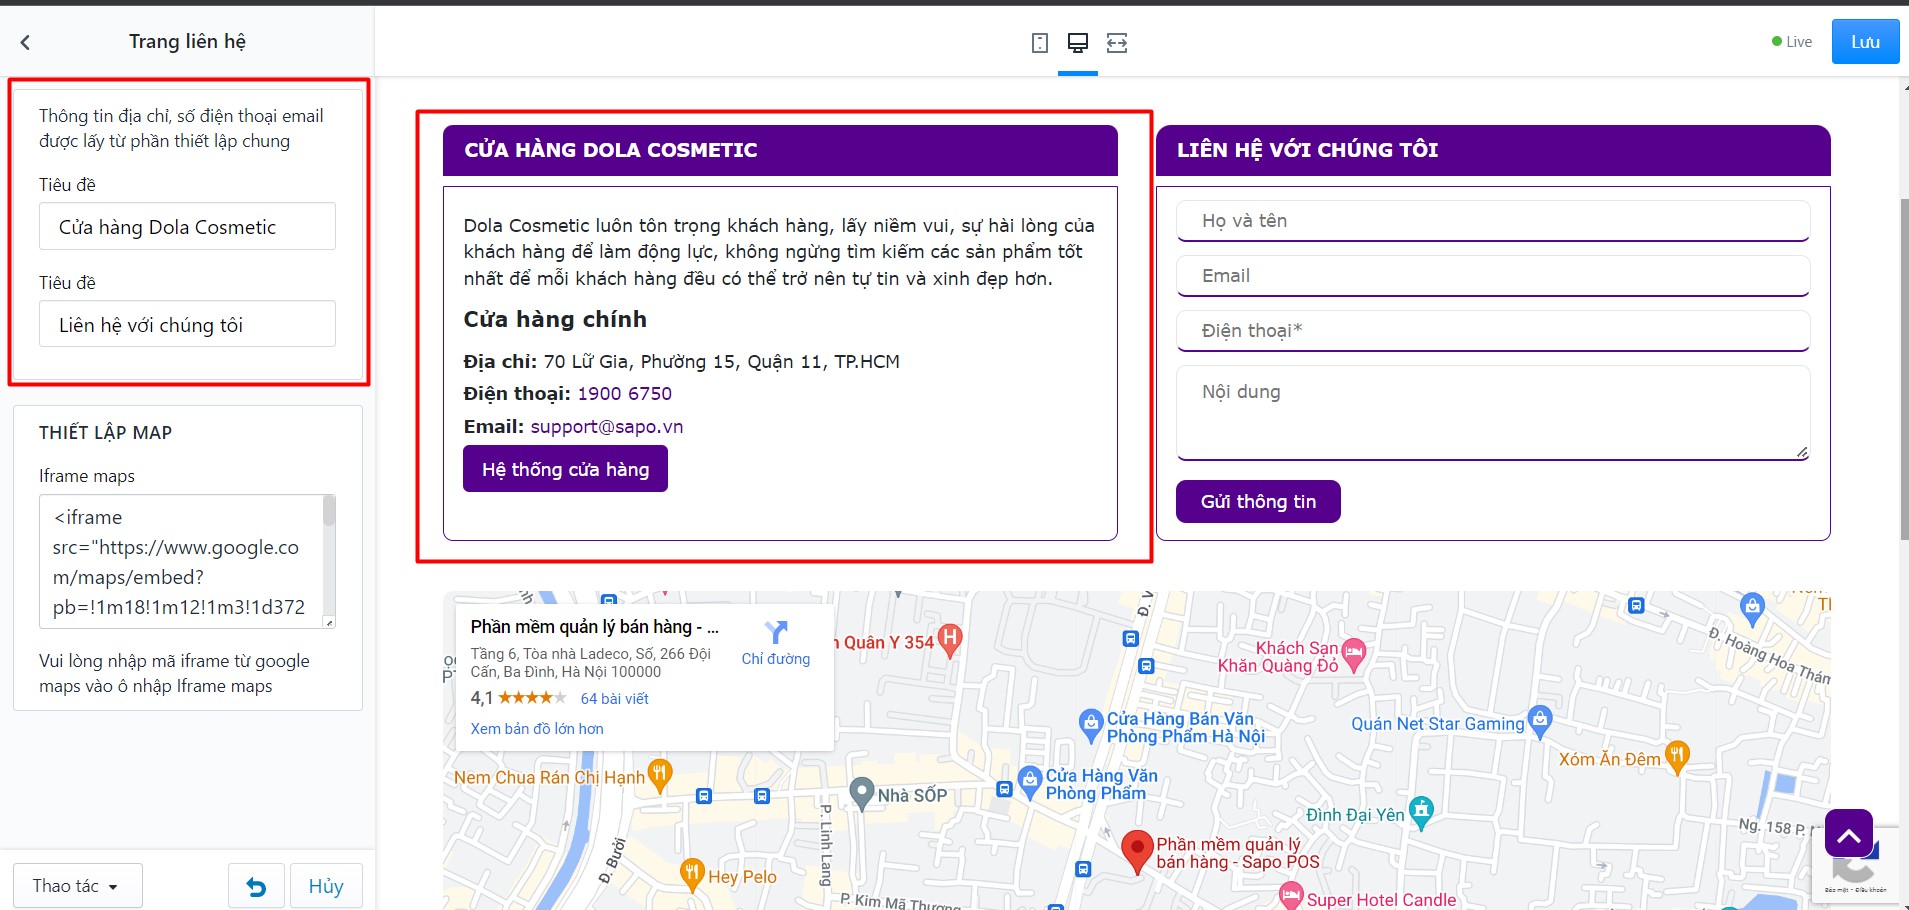The image size is (1909, 910).
Task: Click the THIẾT LẬP MAP heading
Action: (105, 433)
